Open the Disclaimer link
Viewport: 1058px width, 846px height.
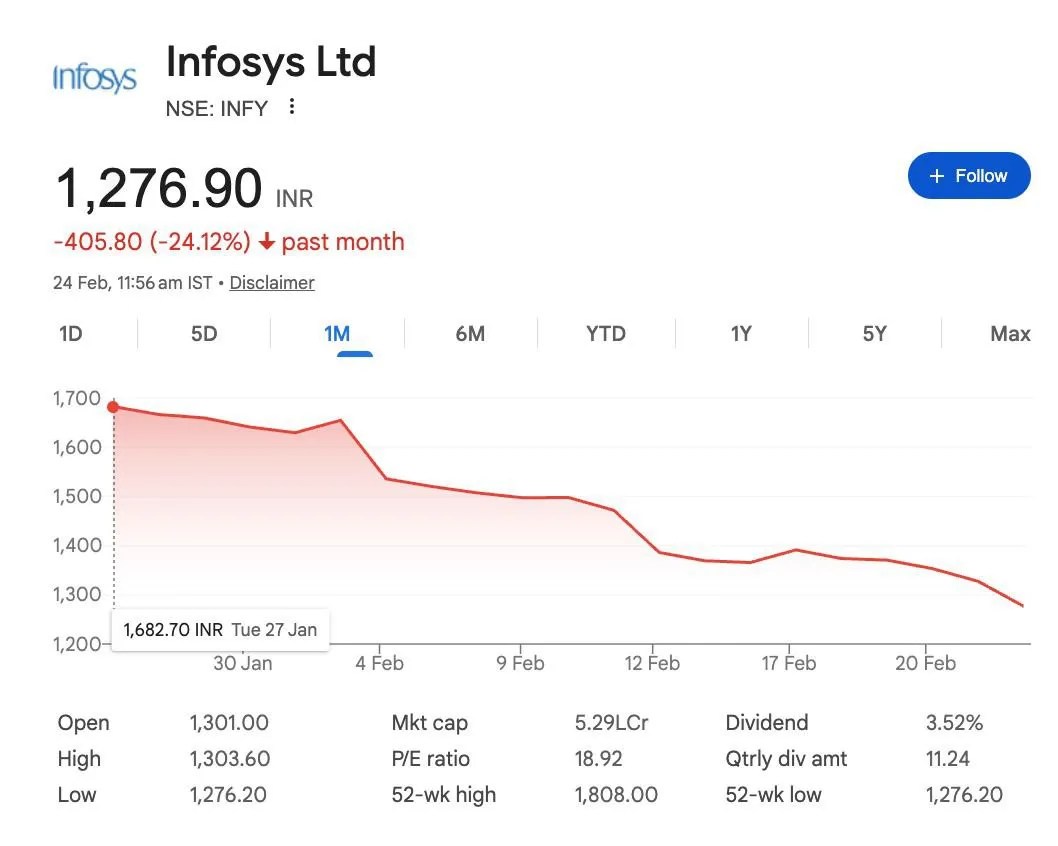(271, 283)
